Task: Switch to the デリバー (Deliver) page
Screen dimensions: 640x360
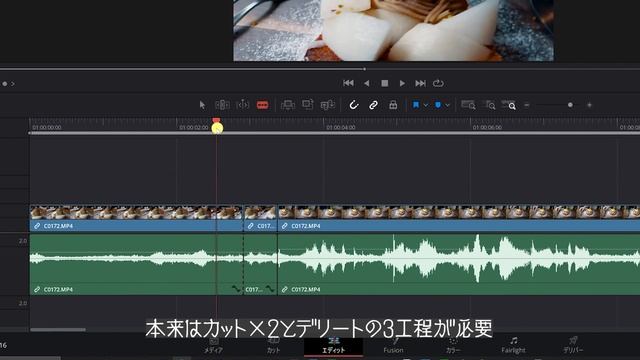Action: point(573,345)
